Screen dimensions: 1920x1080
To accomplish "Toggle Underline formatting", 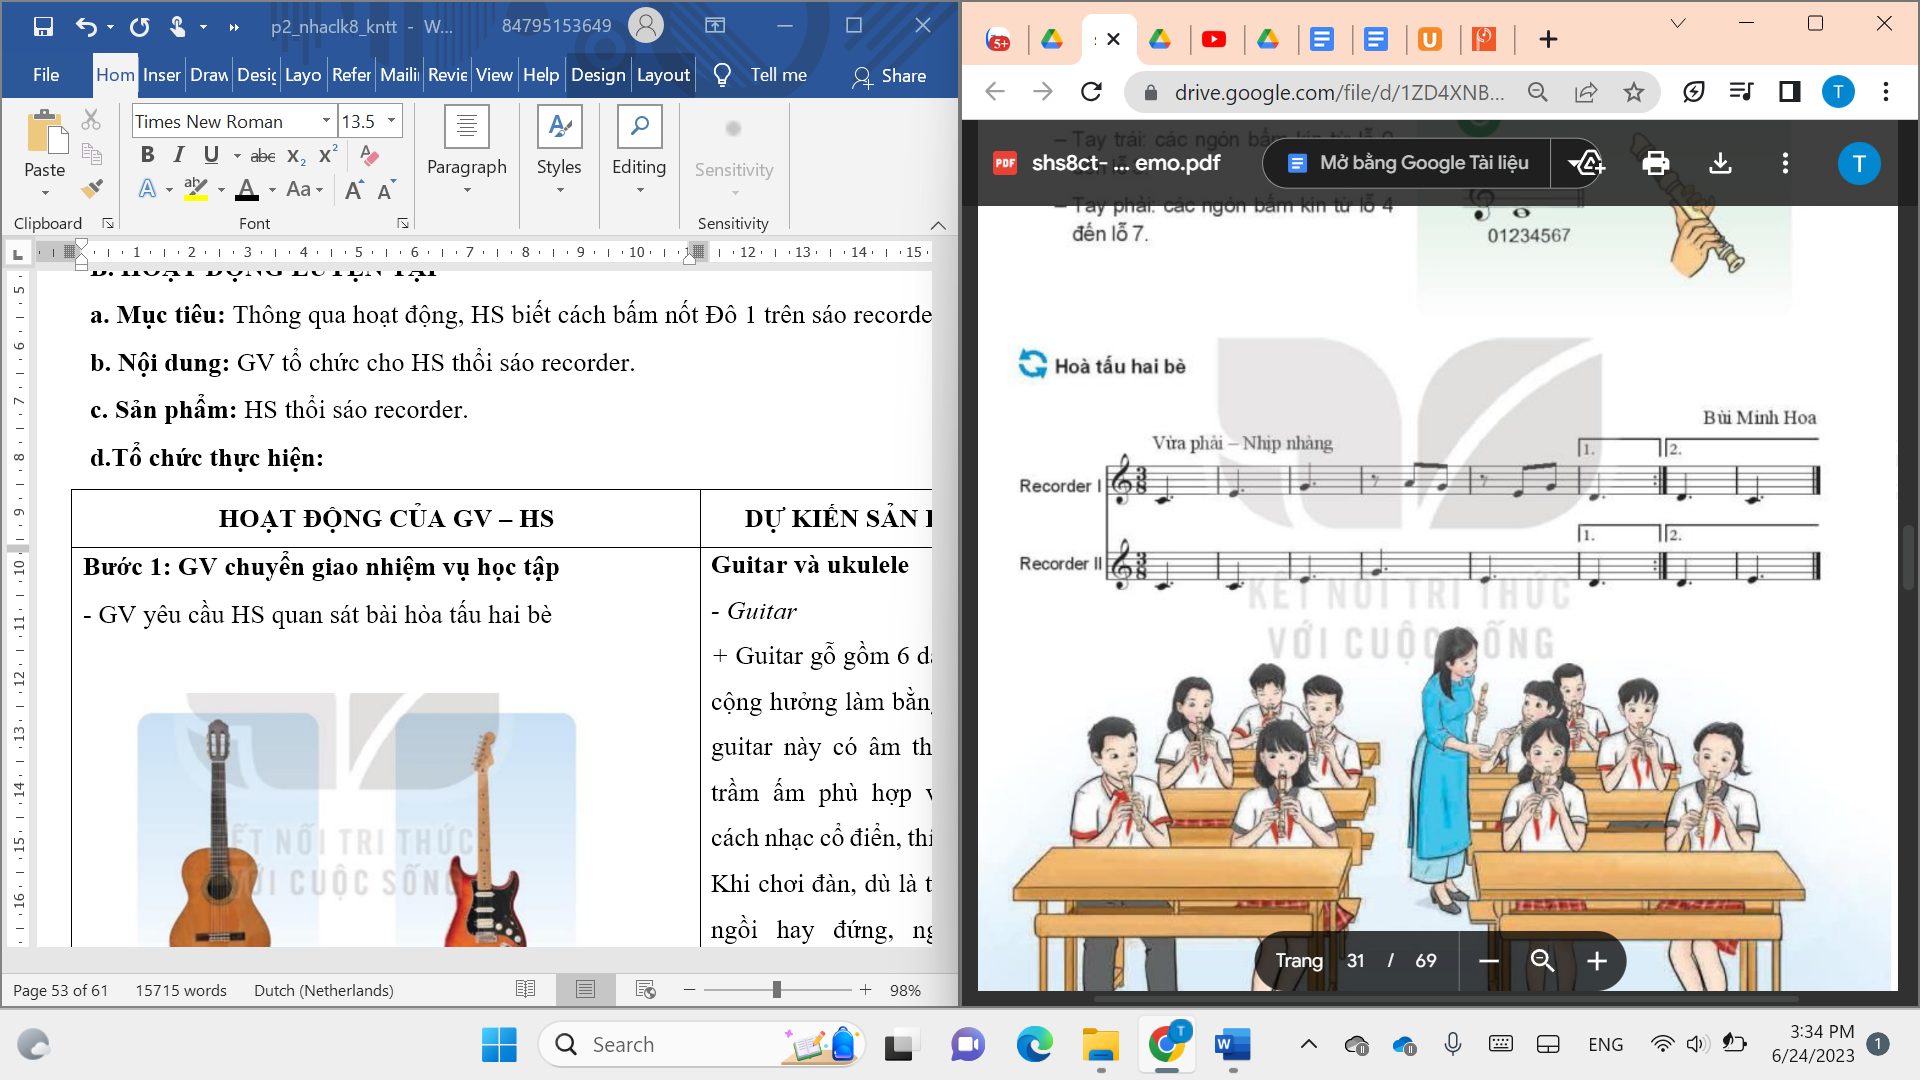I will pos(211,155).
